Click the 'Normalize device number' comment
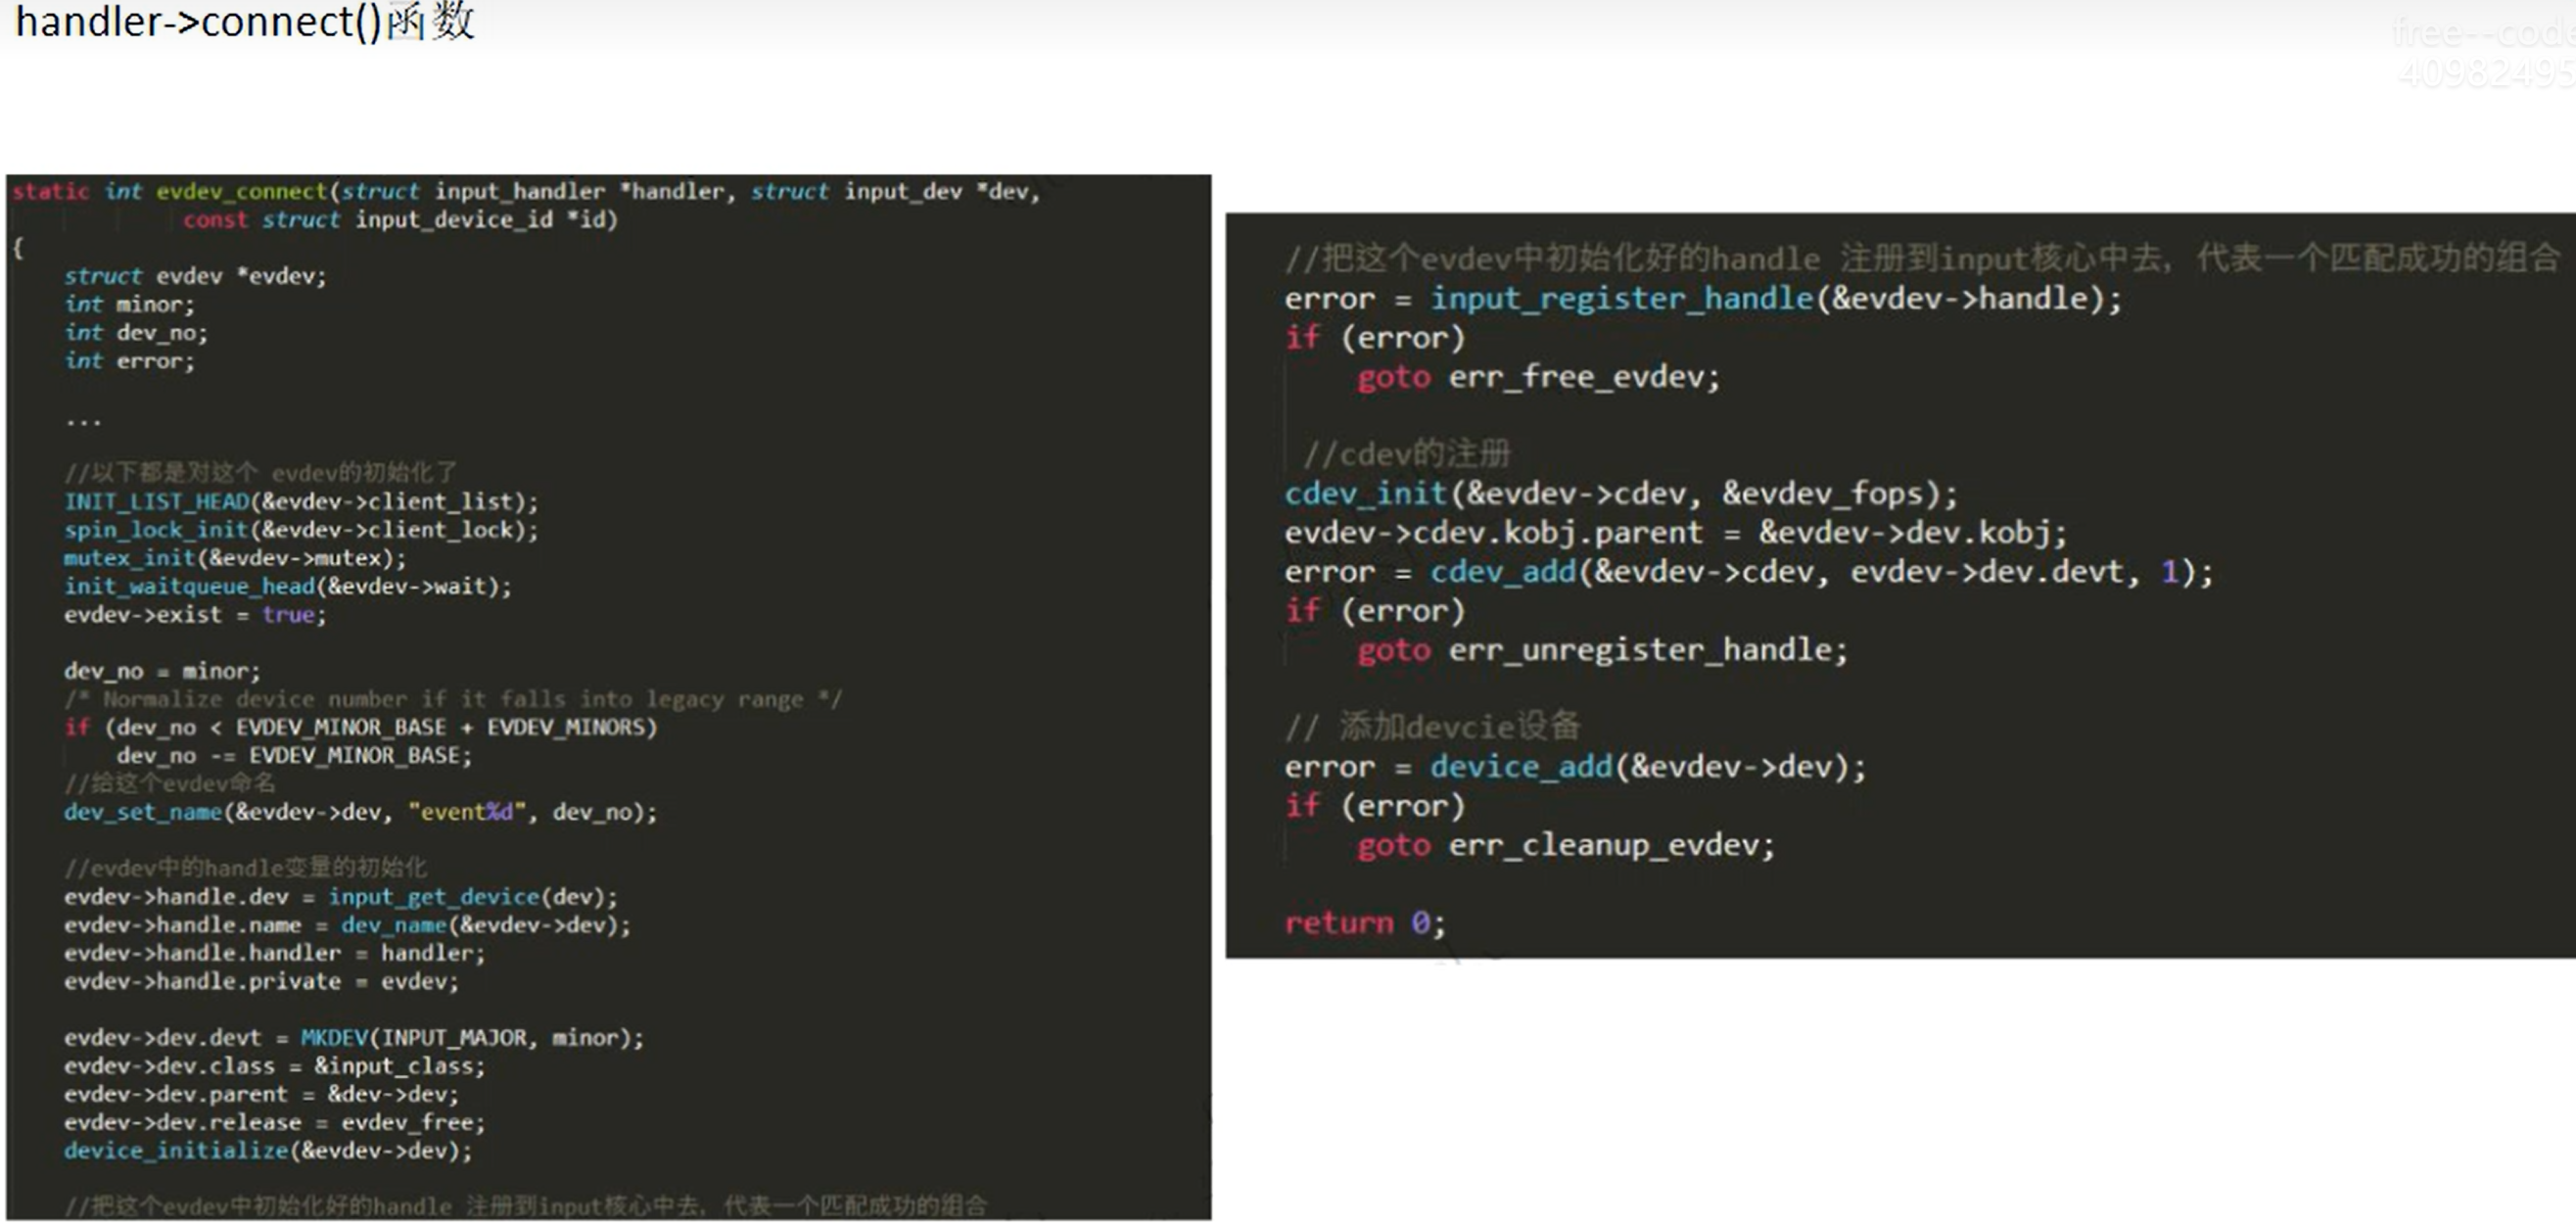Screen dimensions: 2576x1225 [453, 698]
